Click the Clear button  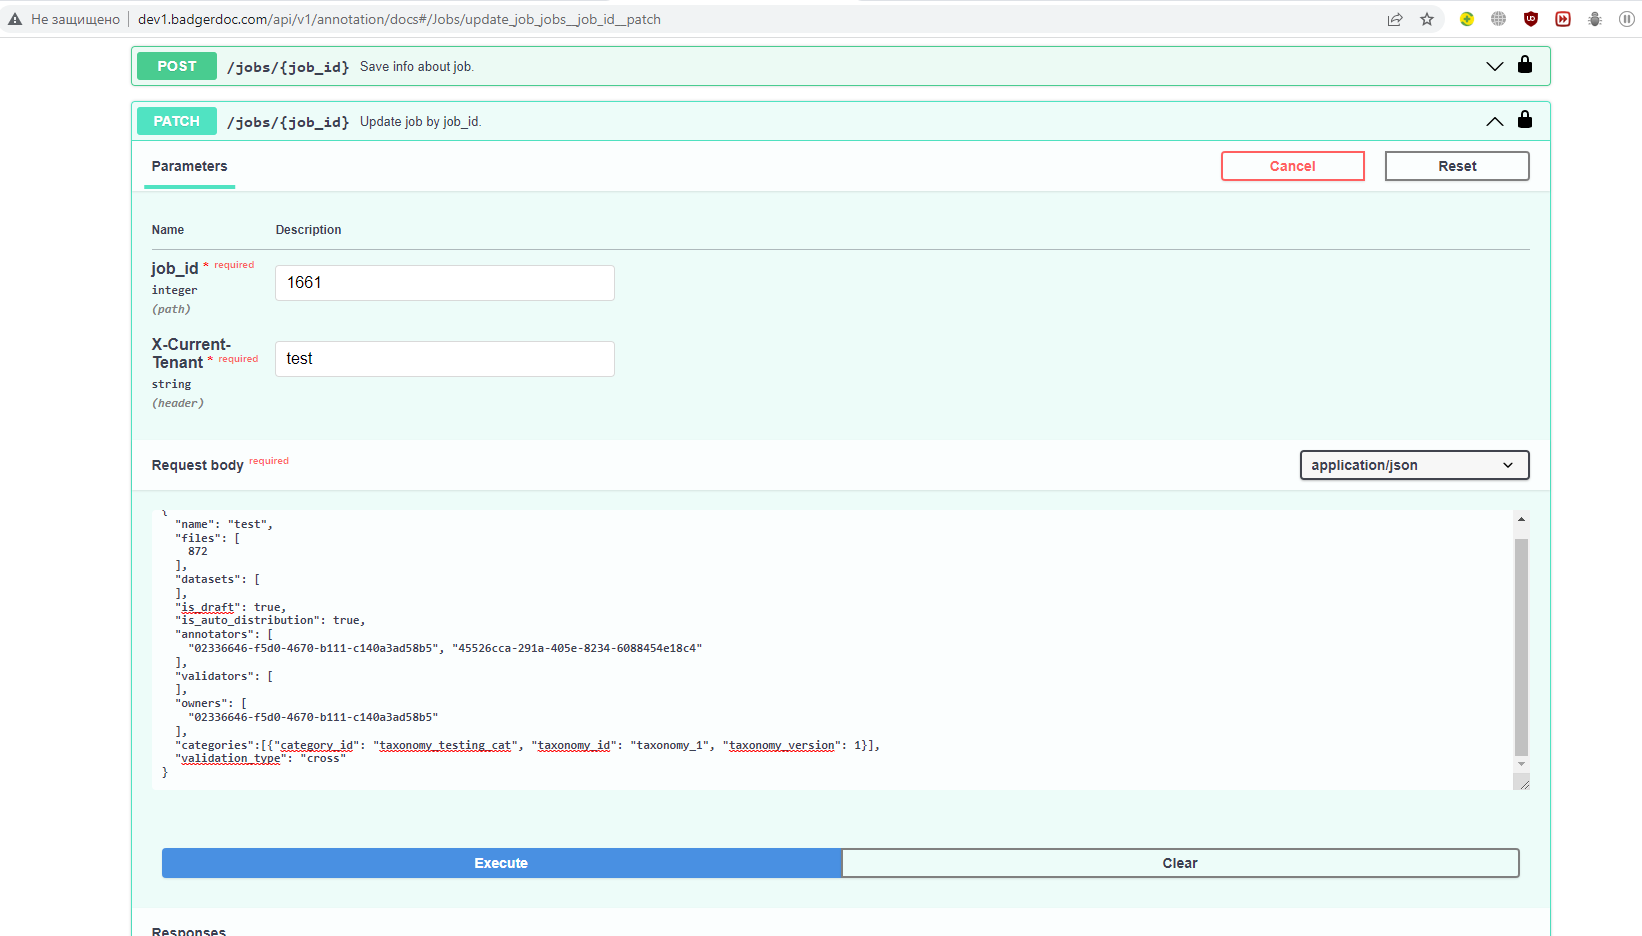pyautogui.click(x=1180, y=863)
